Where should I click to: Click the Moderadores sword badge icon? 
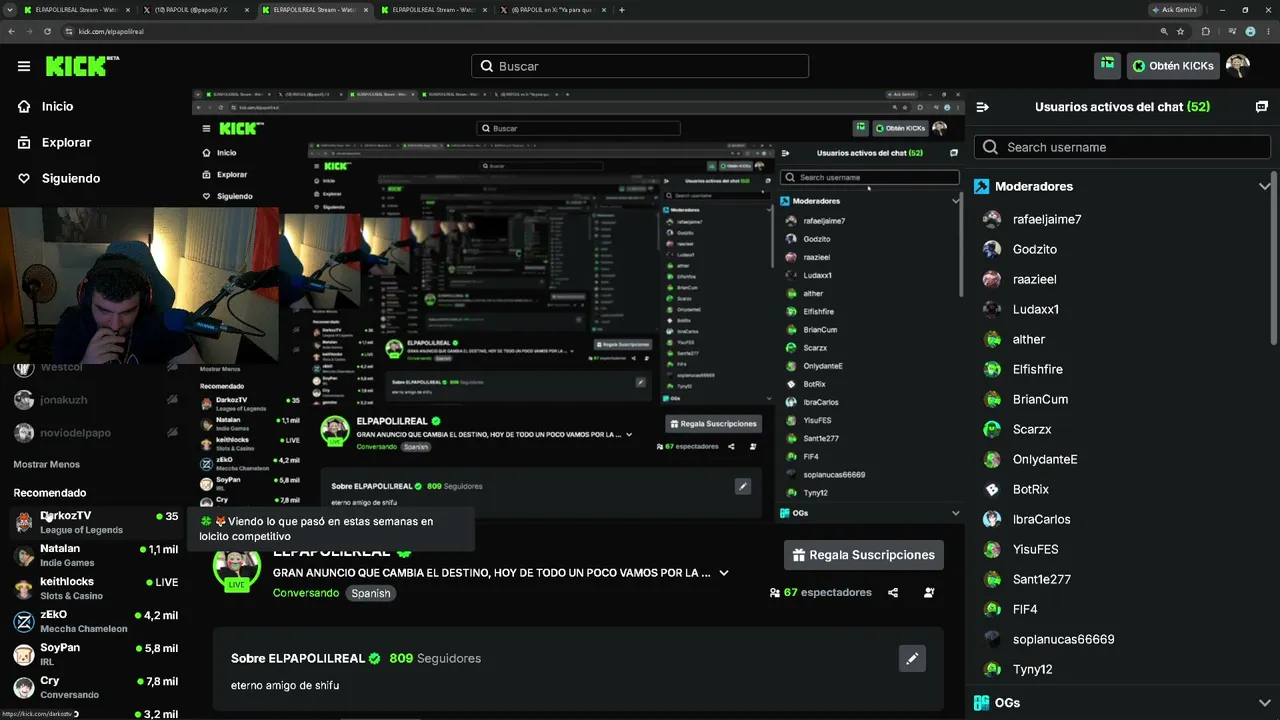coord(982,186)
